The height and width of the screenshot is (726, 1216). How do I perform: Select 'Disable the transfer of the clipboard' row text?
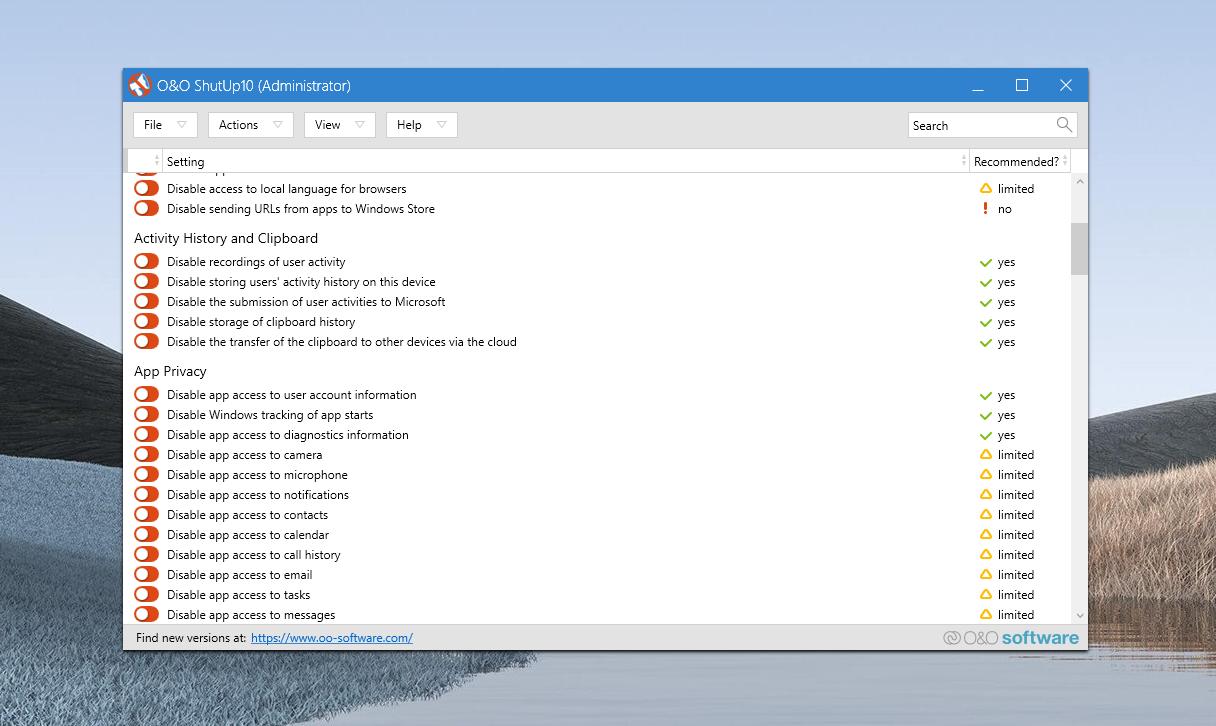[342, 342]
